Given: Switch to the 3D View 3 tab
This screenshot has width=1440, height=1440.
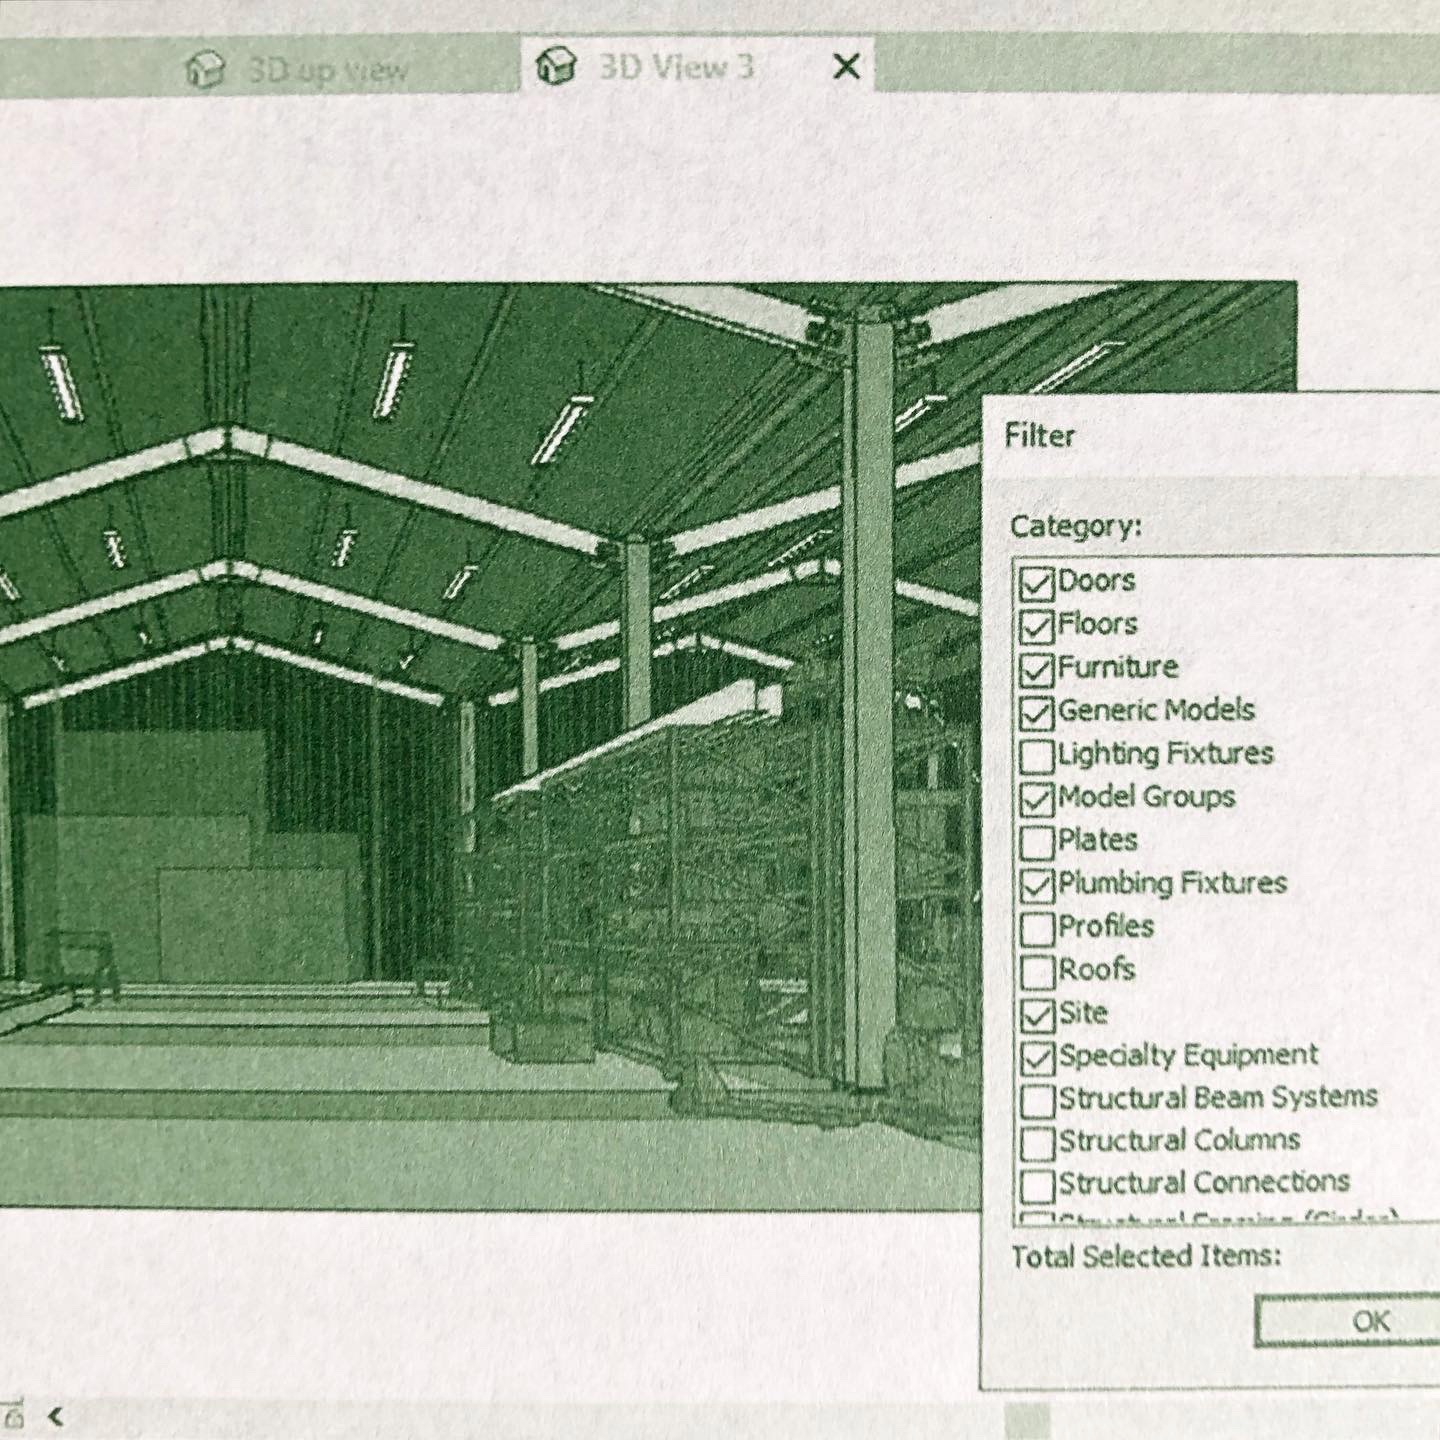Looking at the screenshot, I should tap(695, 67).
